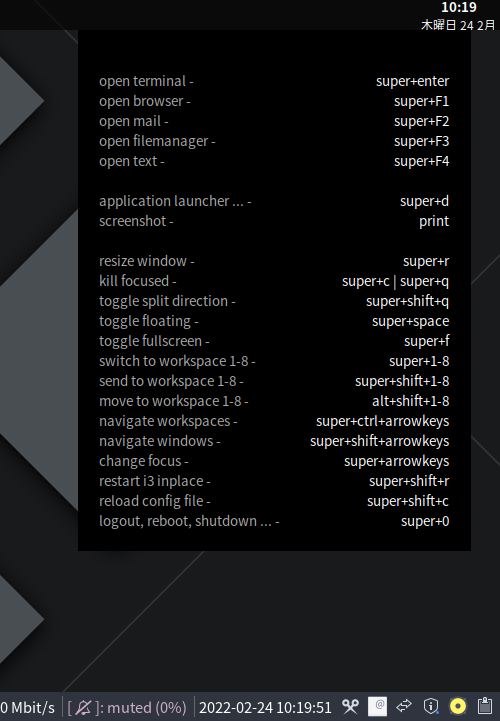Image resolution: width=500 pixels, height=721 pixels.
Task: Click the 'super+F1' shortcut text
Action: [x=422, y=101]
